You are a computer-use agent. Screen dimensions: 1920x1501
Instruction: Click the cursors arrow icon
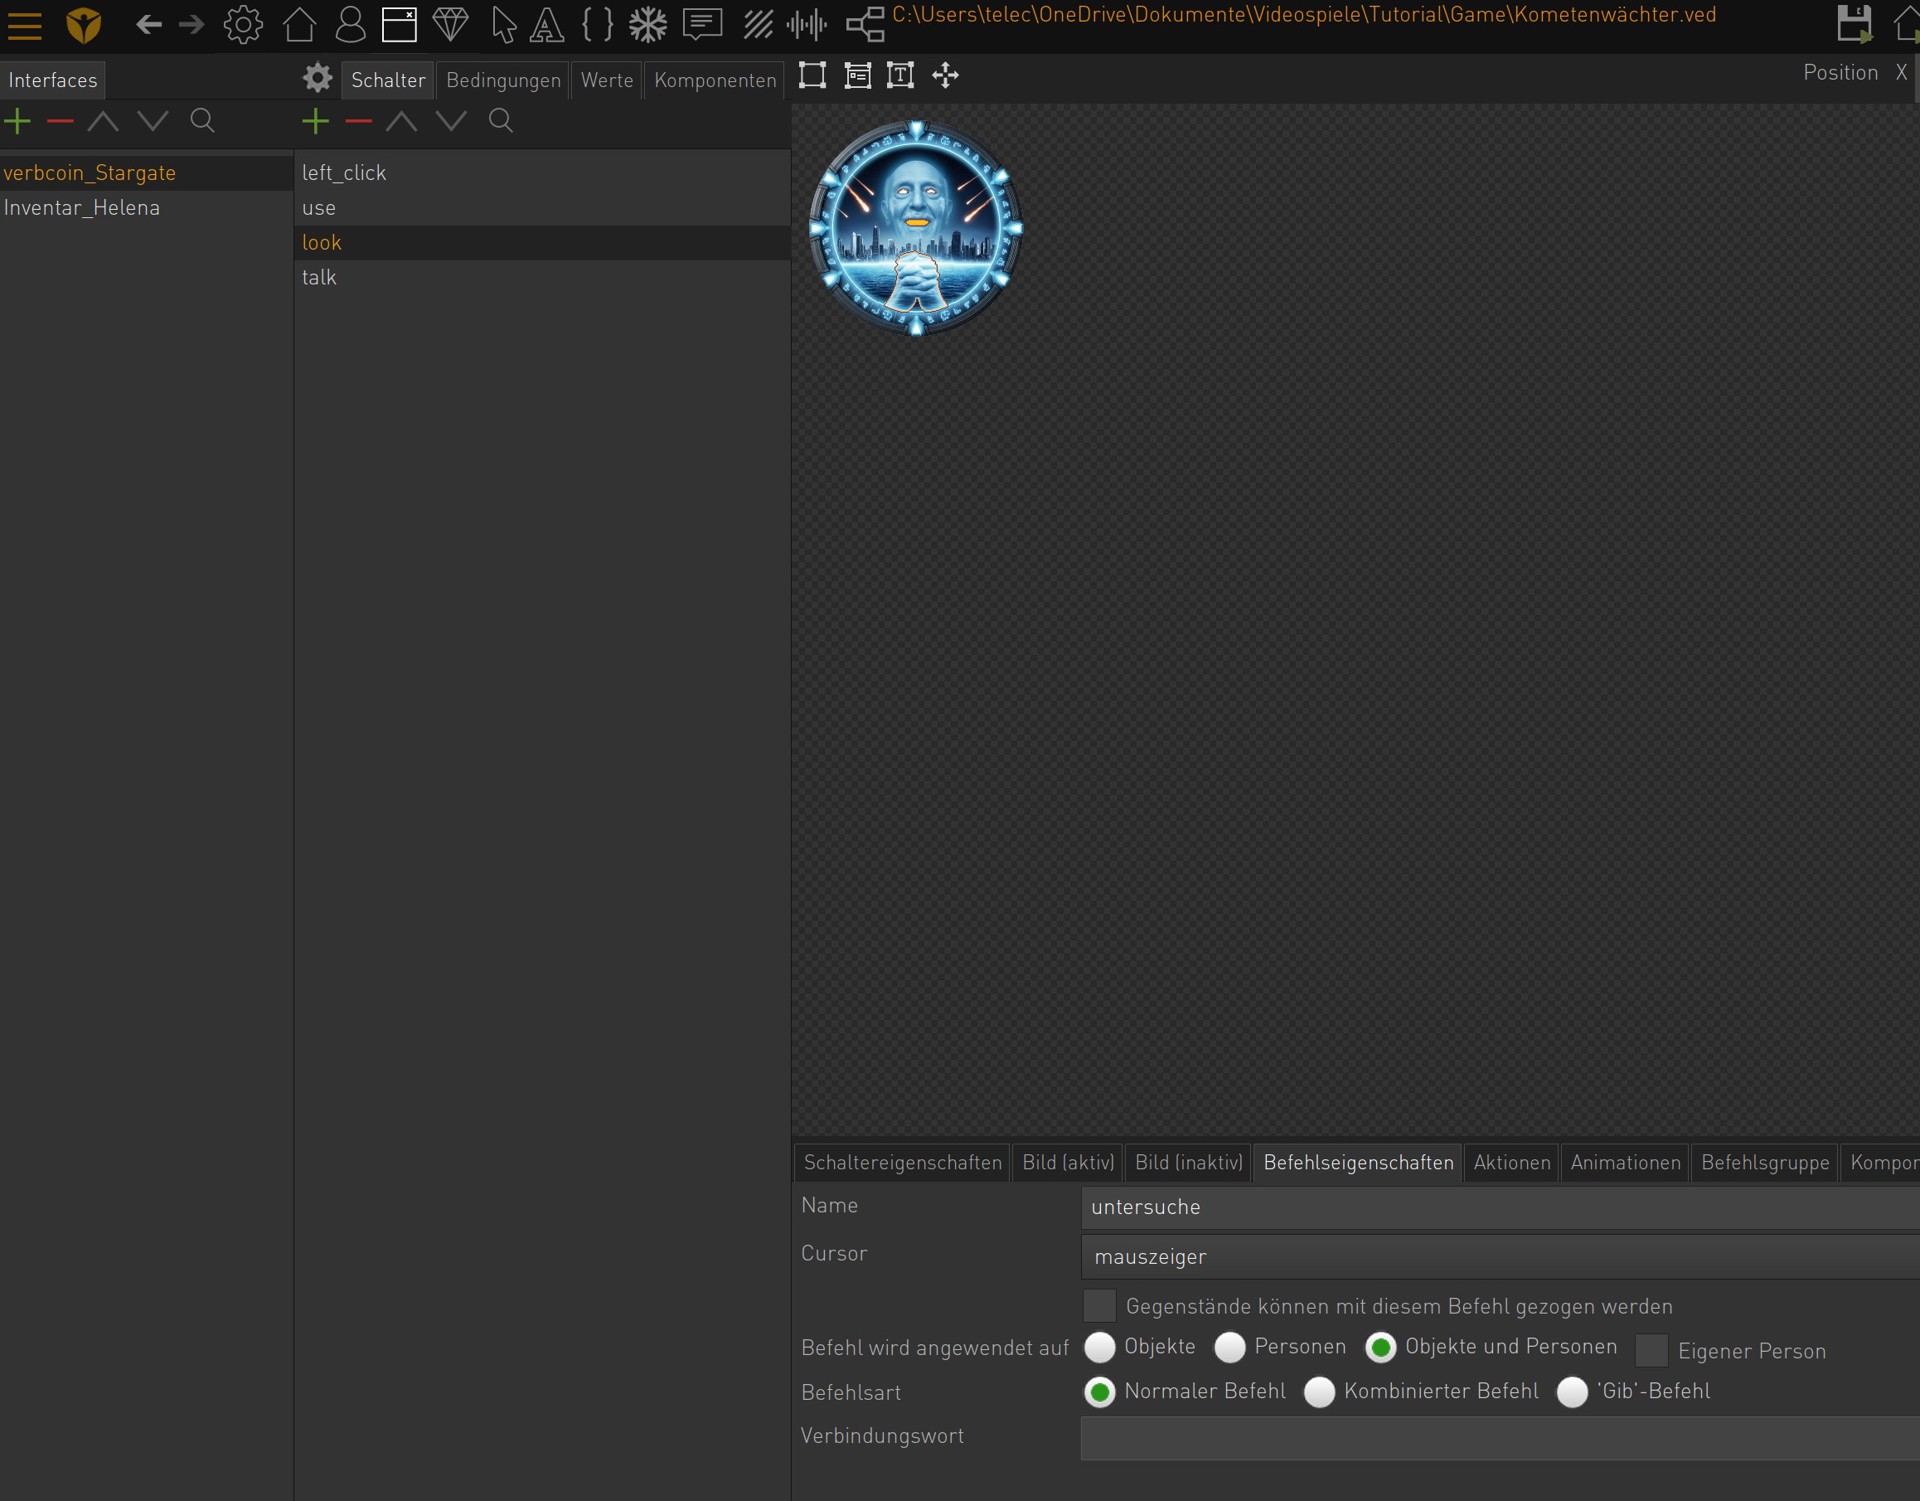503,25
